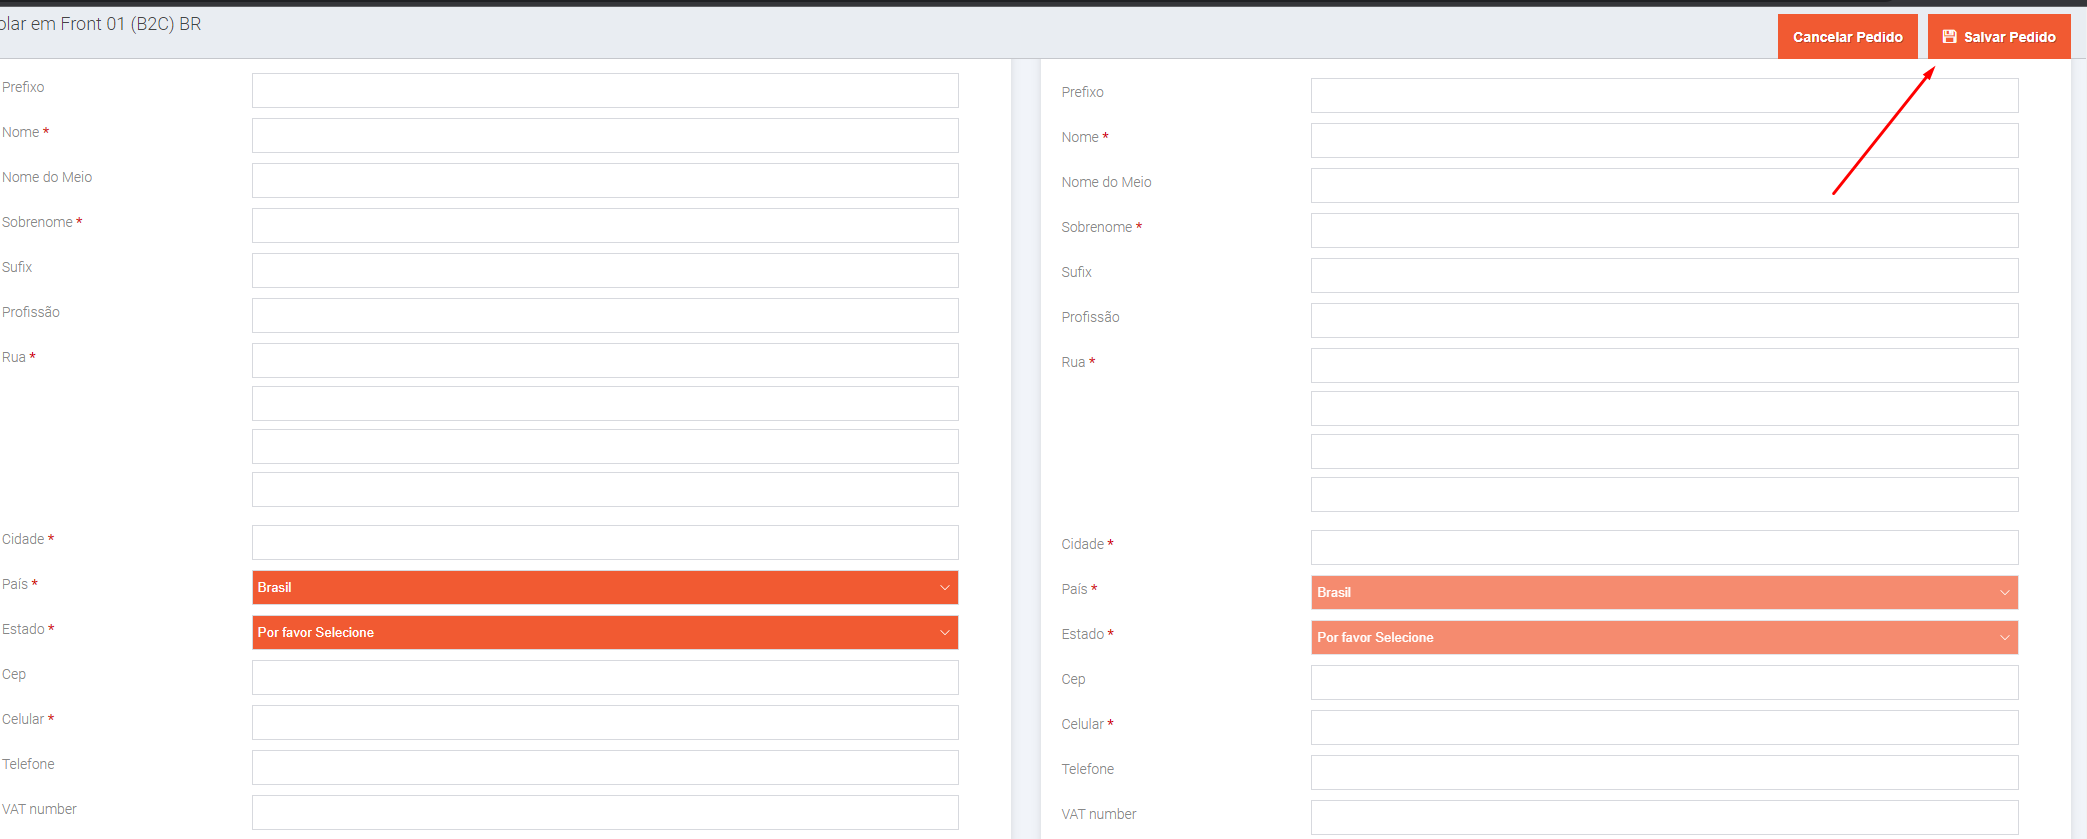Click the left VAT number field
Viewport: 2087px width, 839px height.
pyautogui.click(x=604, y=813)
